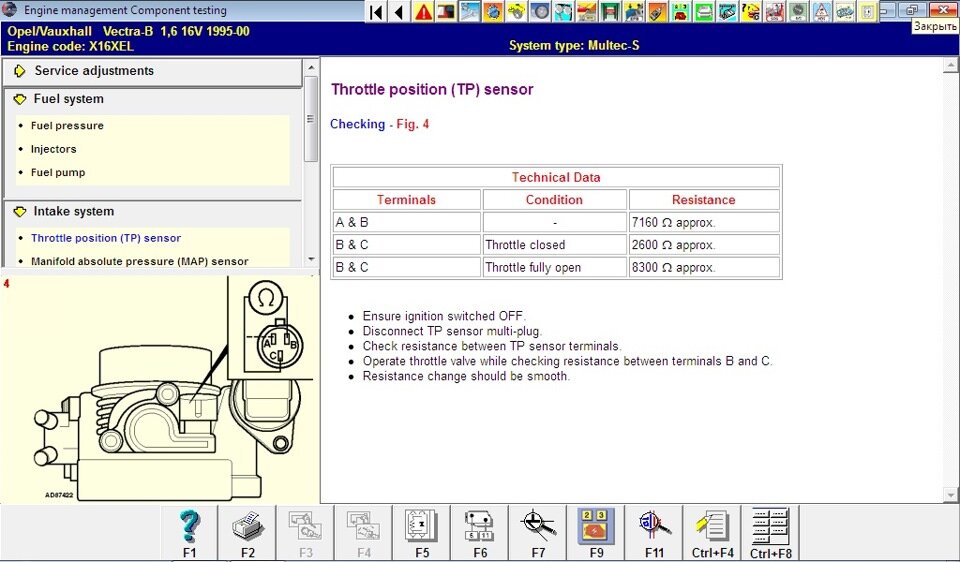Screen dimensions: 960x562
Task: Click the white warning triangle toolbar icon
Action: click(823, 12)
